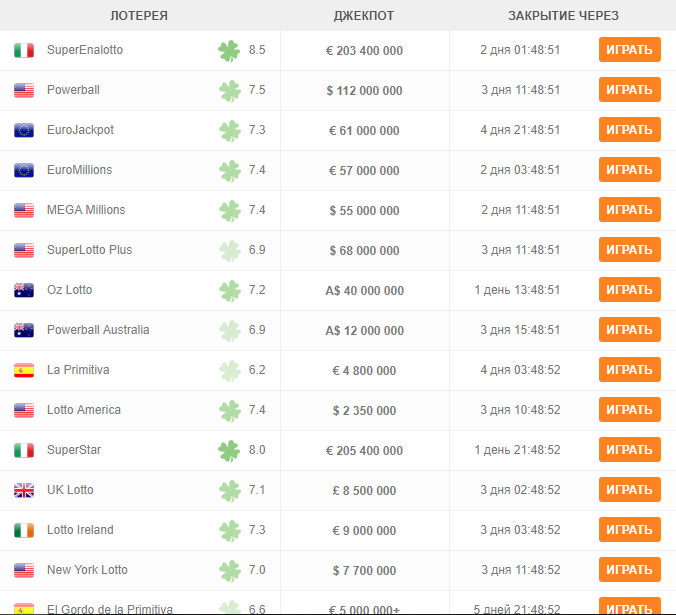This screenshot has width=676, height=615.
Task: Play La Primitiva via ИГРАТЬ button
Action: tap(629, 370)
